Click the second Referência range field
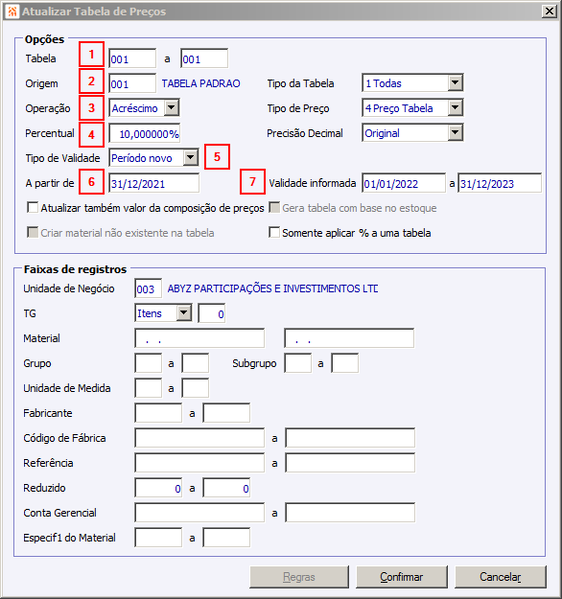Viewport: 562px width, 599px height. coord(350,463)
